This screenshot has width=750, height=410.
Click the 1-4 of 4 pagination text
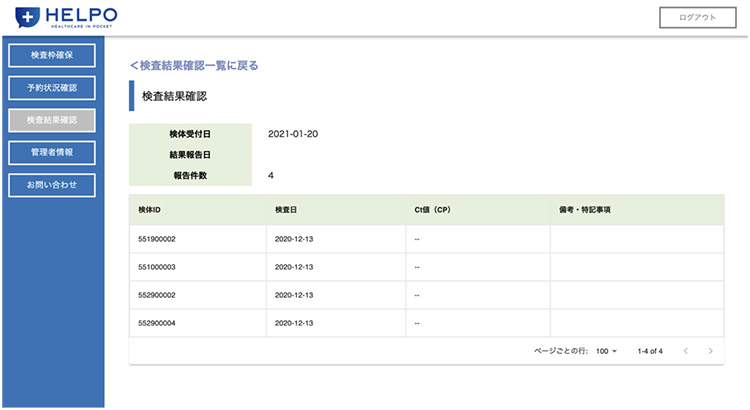[x=650, y=351]
